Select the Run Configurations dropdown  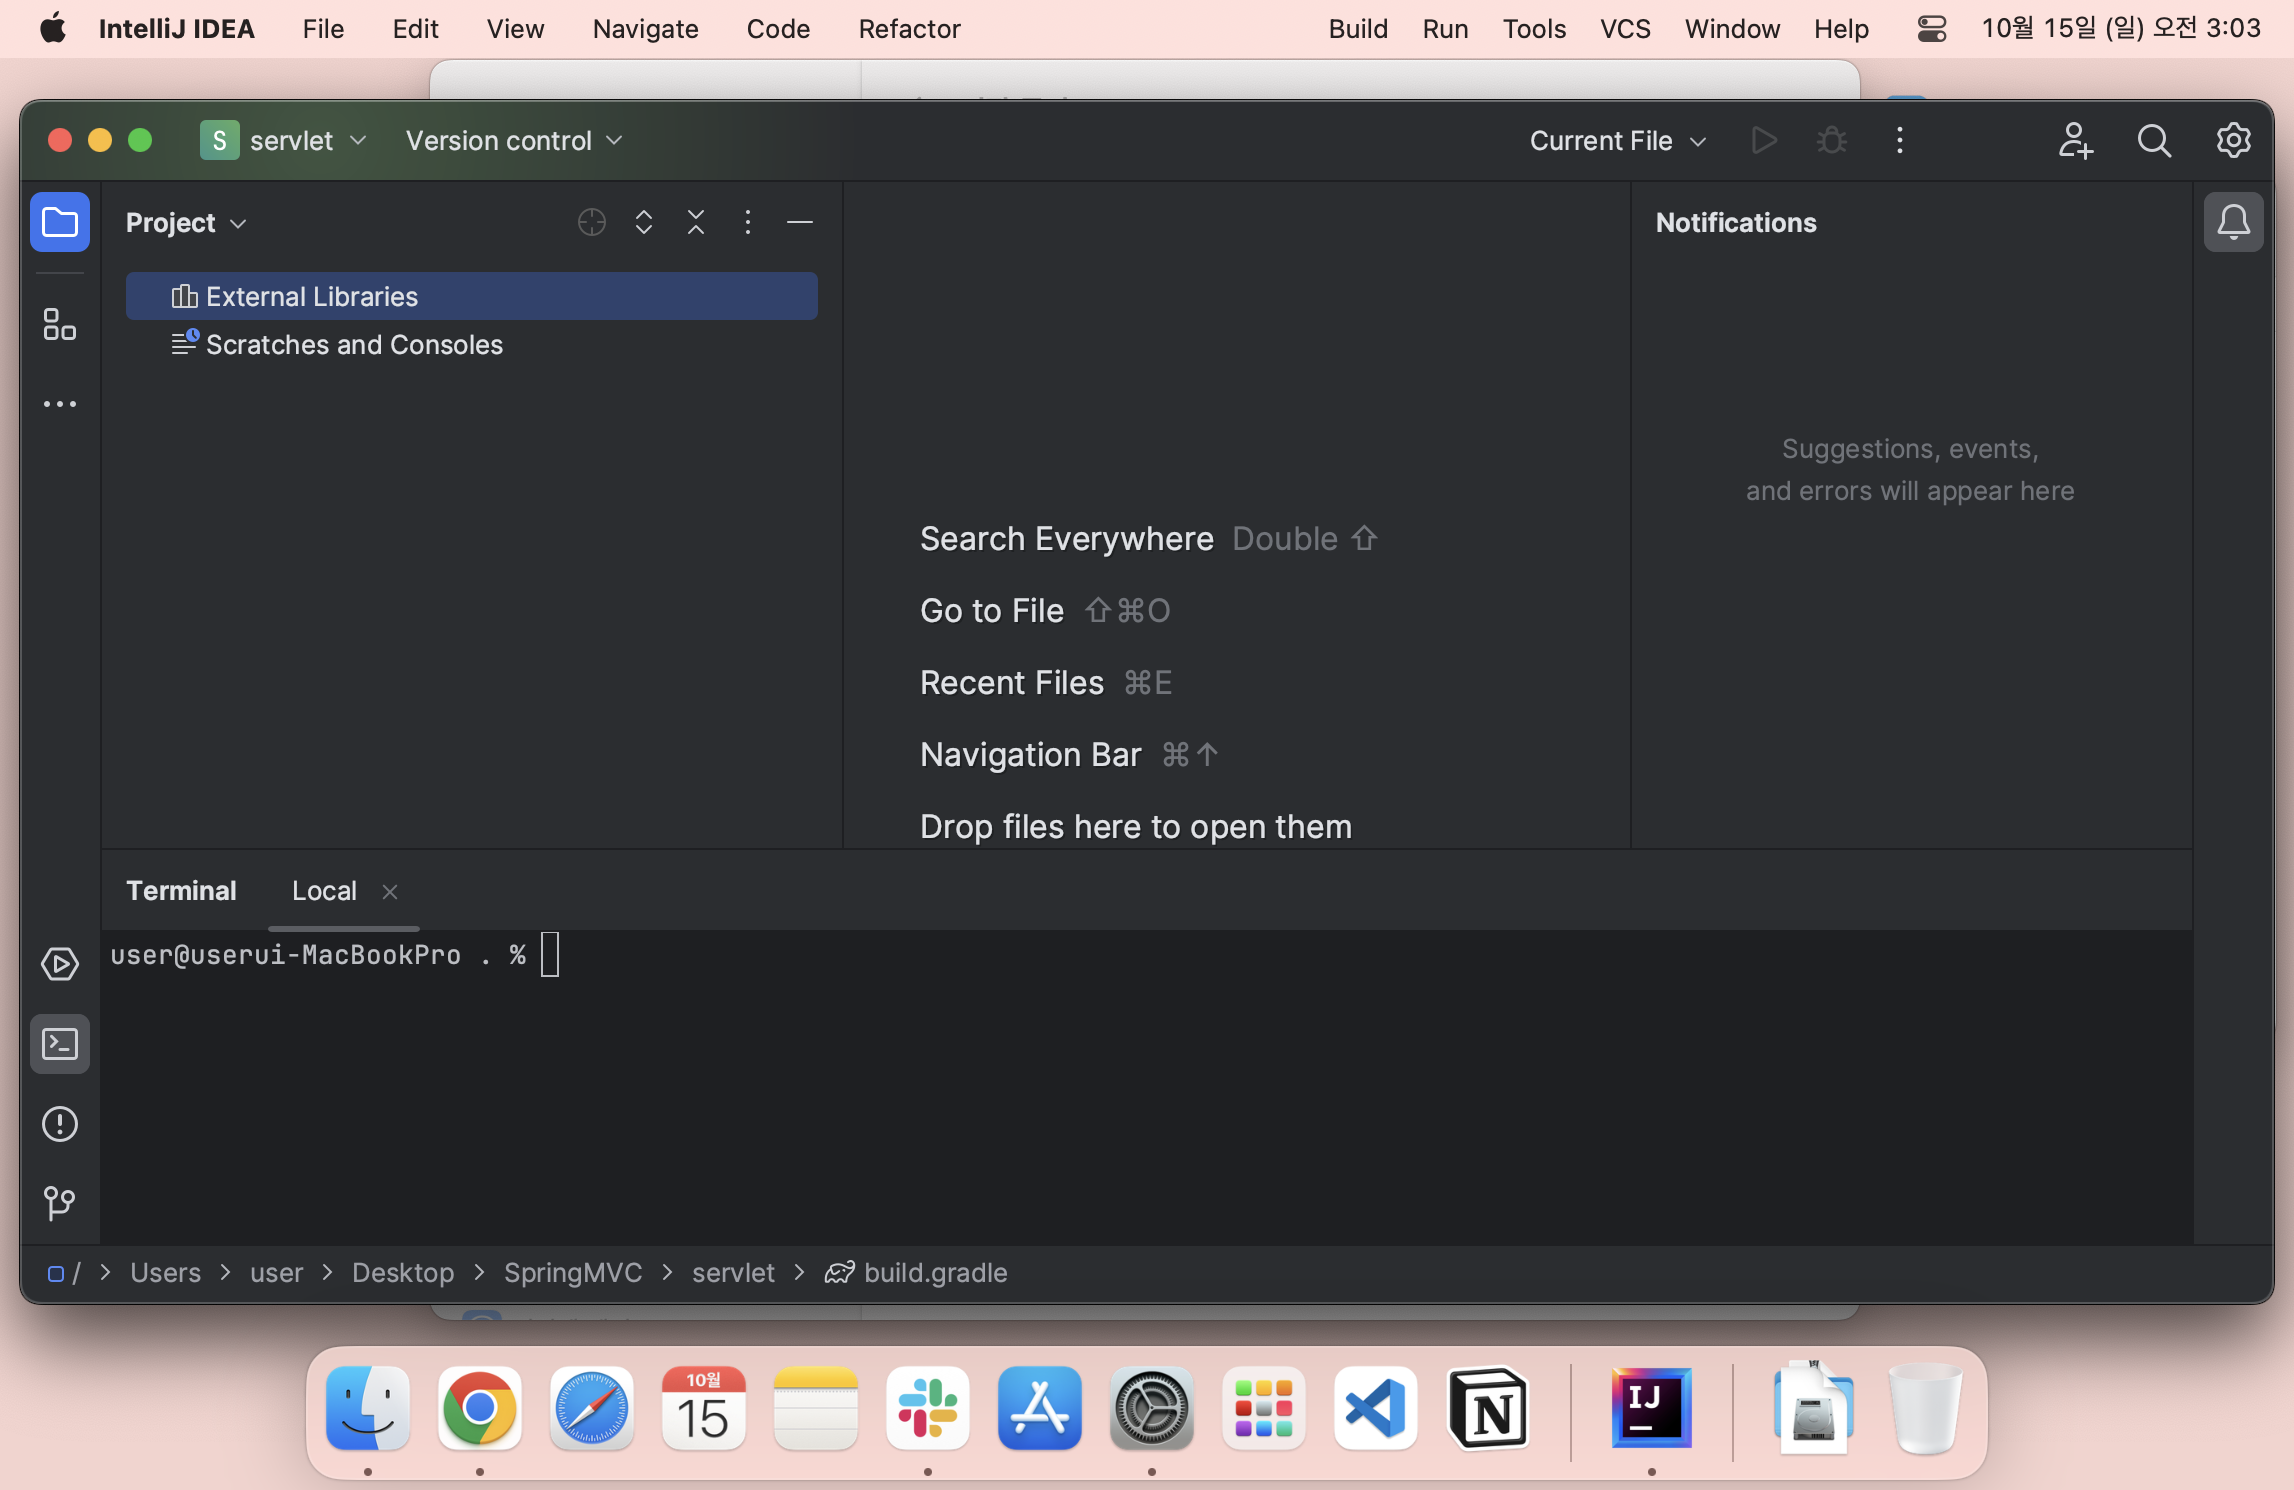pos(1617,139)
